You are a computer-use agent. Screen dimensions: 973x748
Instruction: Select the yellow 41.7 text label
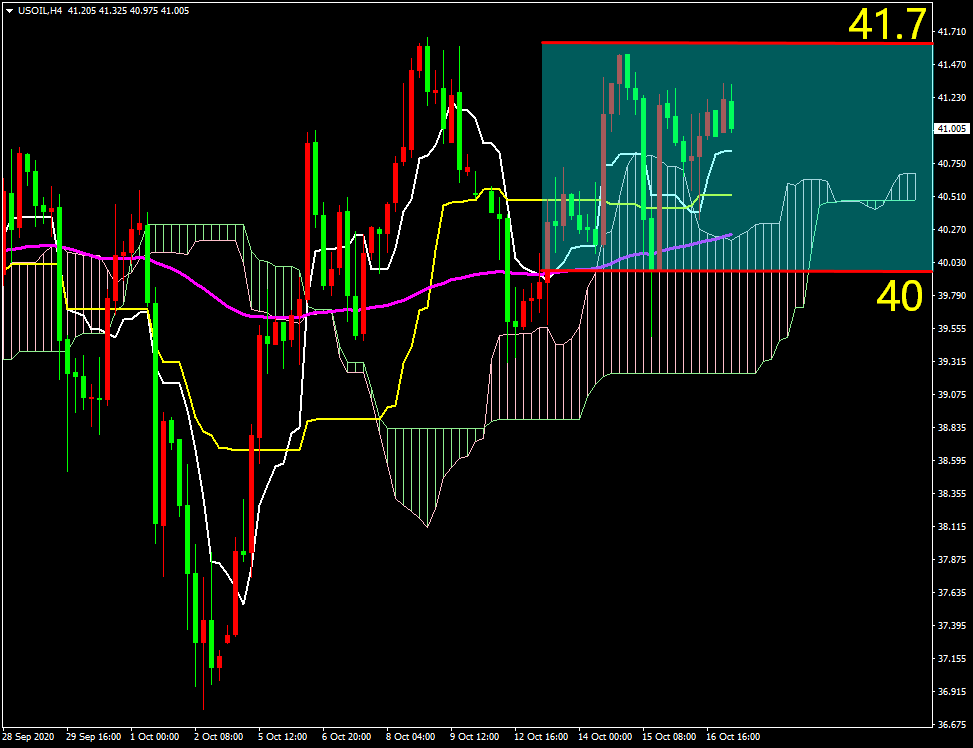click(887, 24)
